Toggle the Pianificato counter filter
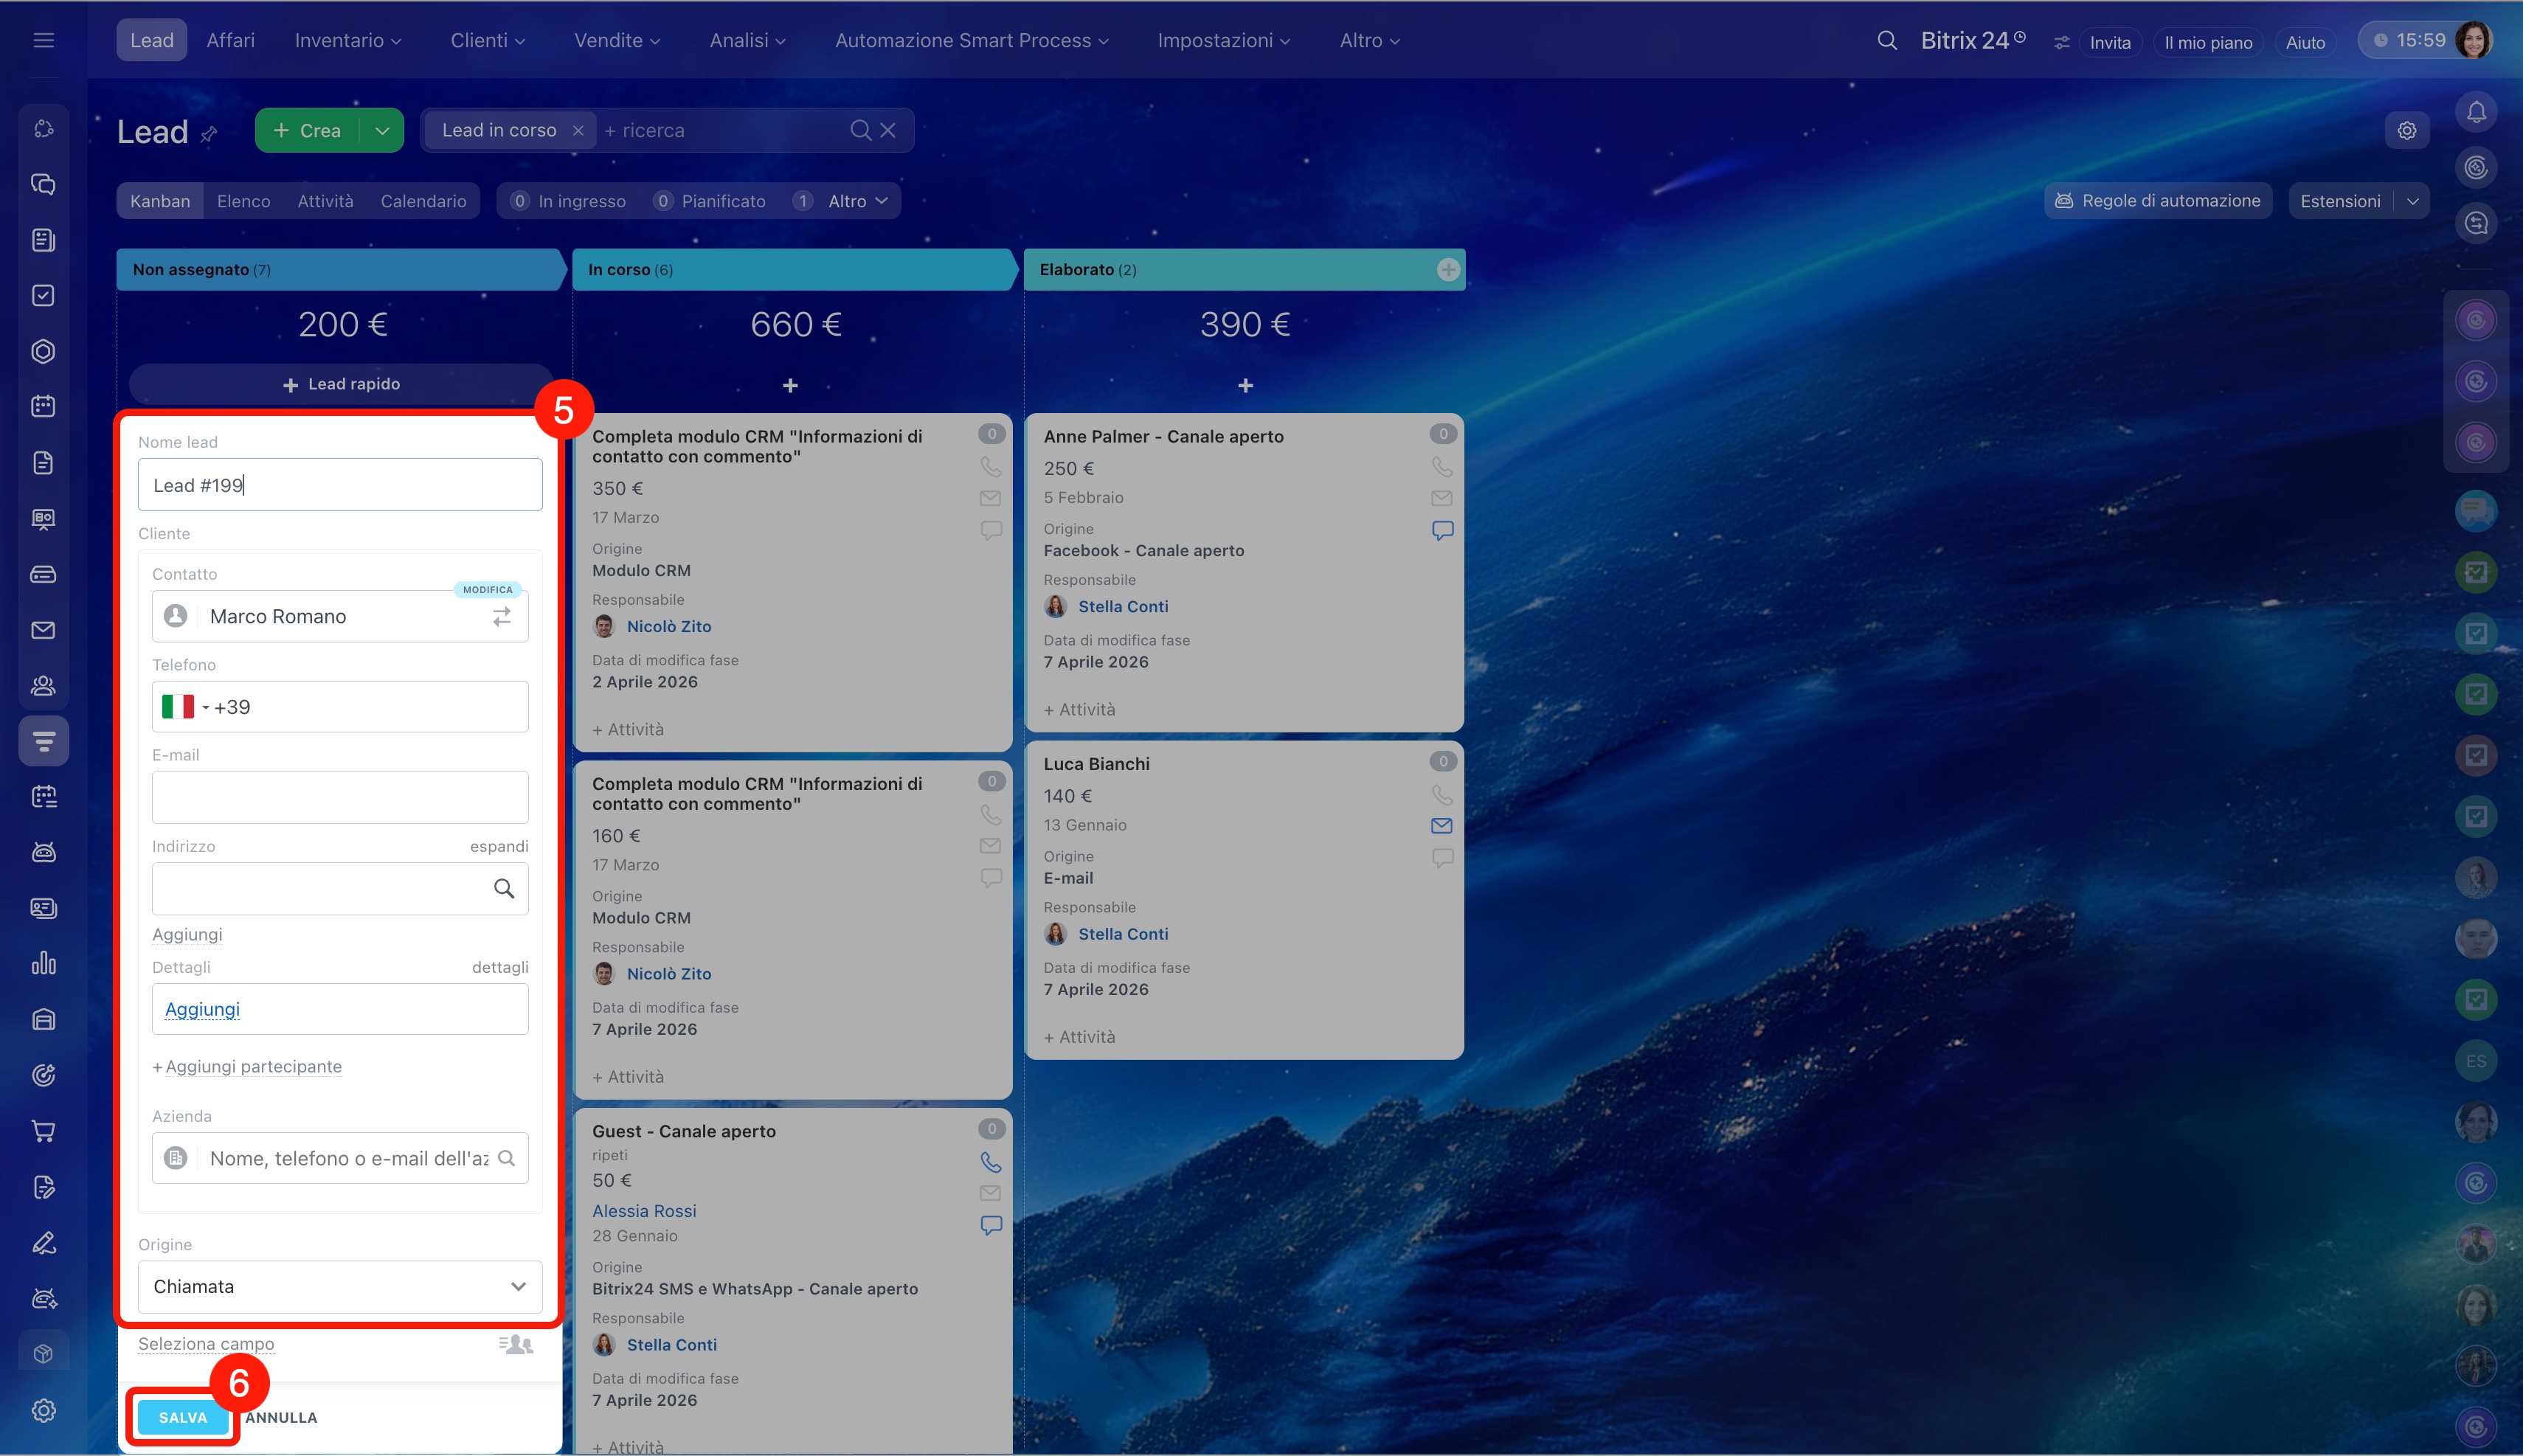The image size is (2523, 1456). [x=711, y=201]
